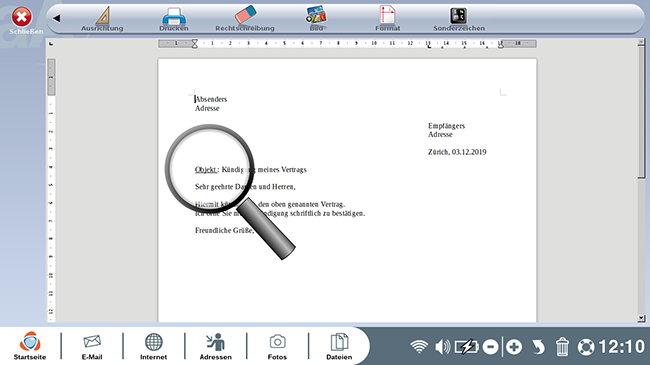Viewport: 650px width, 365px height.
Task: Click the undo back arrow in tray
Action: click(538, 347)
